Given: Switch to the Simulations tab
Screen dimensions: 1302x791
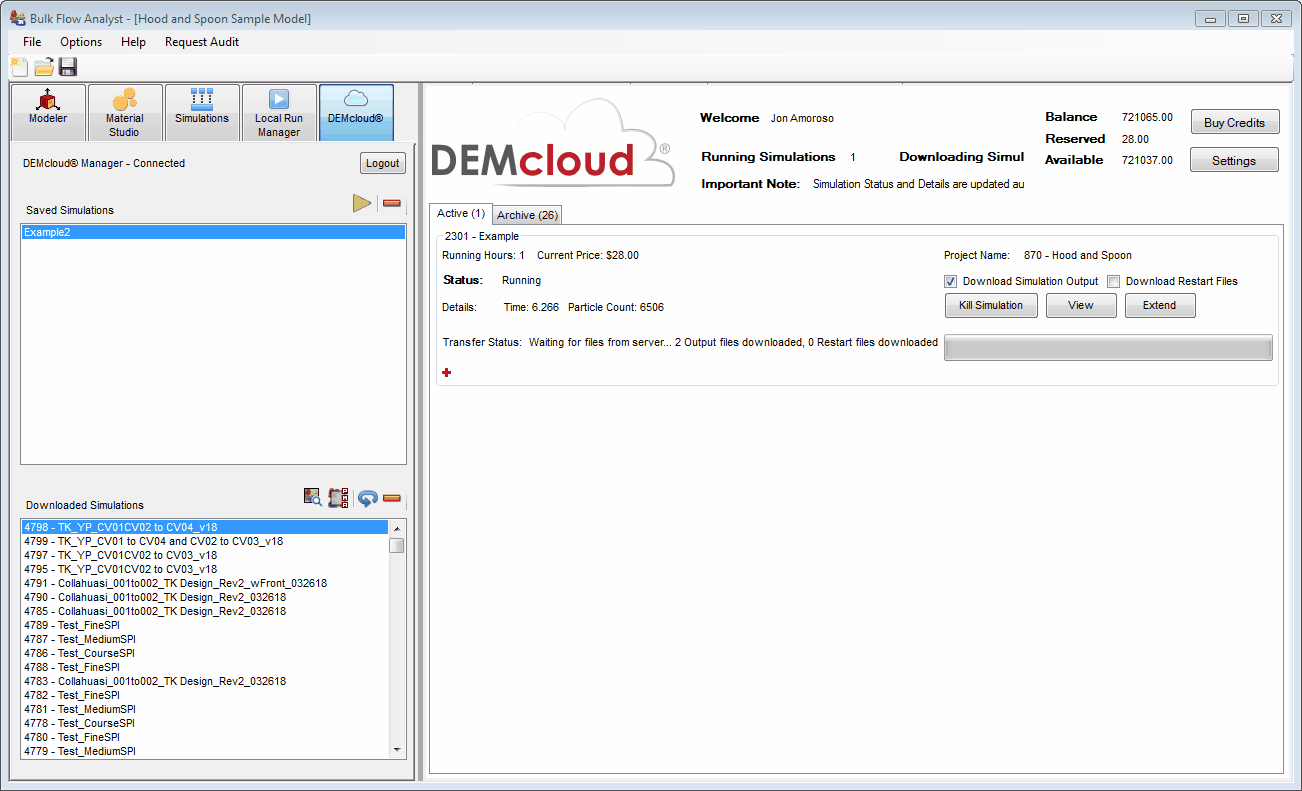Looking at the screenshot, I should click(202, 112).
